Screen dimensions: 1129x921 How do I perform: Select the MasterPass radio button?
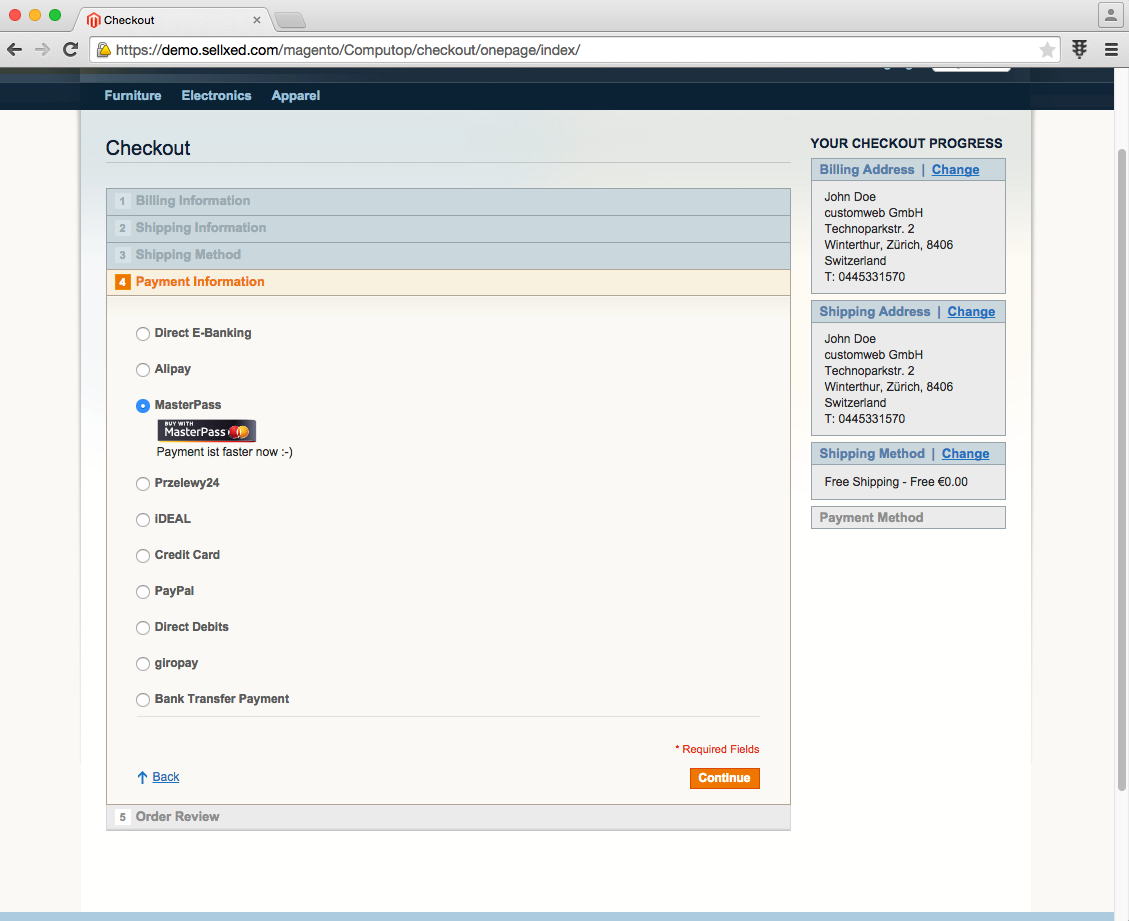click(x=143, y=405)
